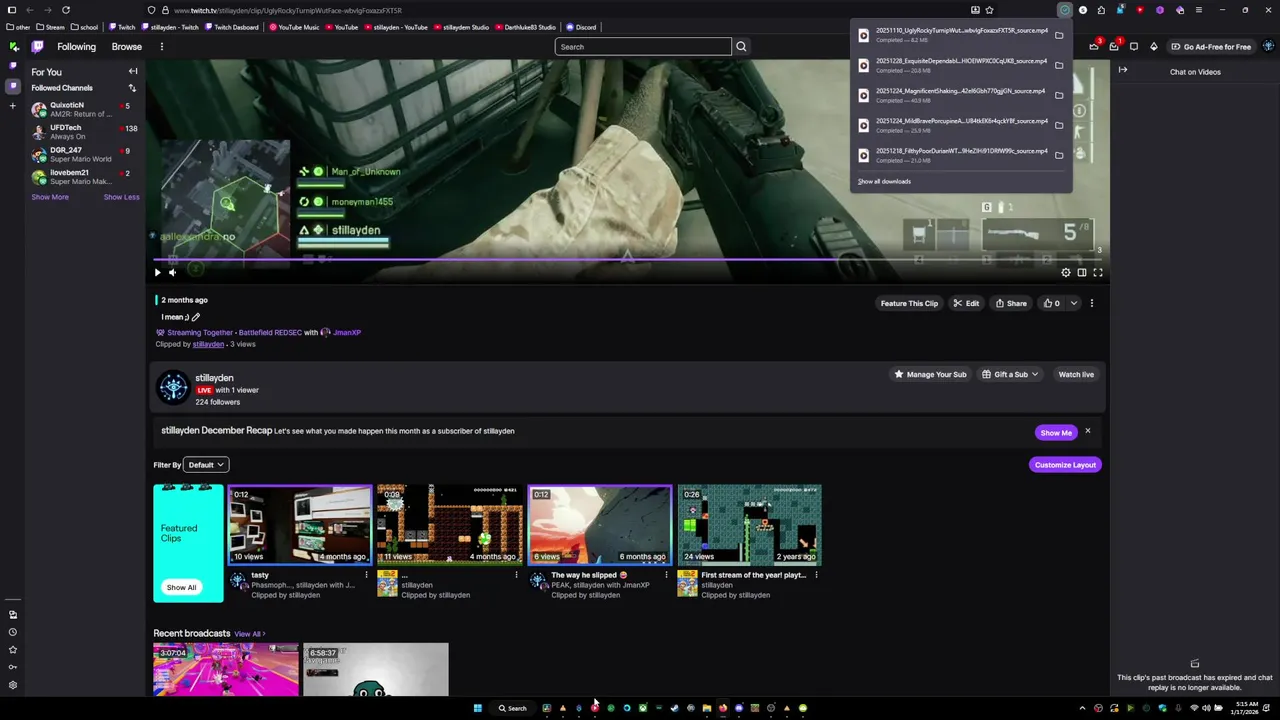Play the clip video
This screenshot has width=1280, height=720.
157,272
